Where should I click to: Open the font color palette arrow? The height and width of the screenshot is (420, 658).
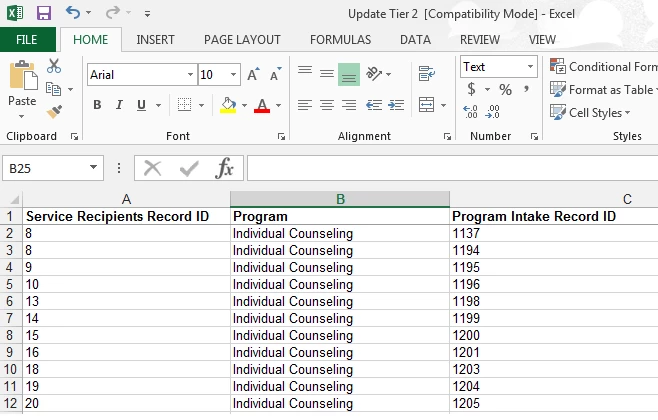coord(278,105)
